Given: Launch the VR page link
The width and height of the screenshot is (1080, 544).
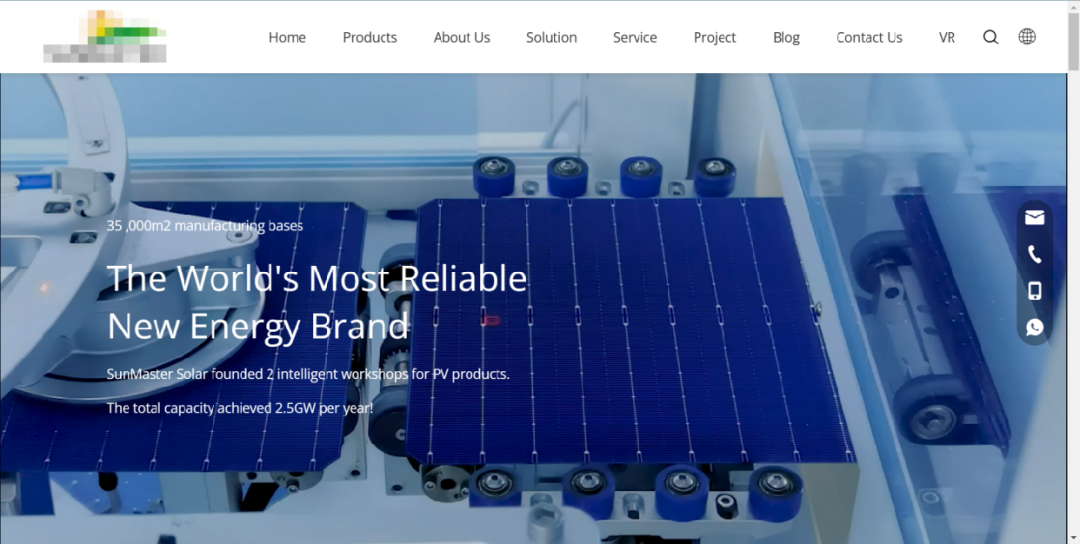Looking at the screenshot, I should click(947, 37).
